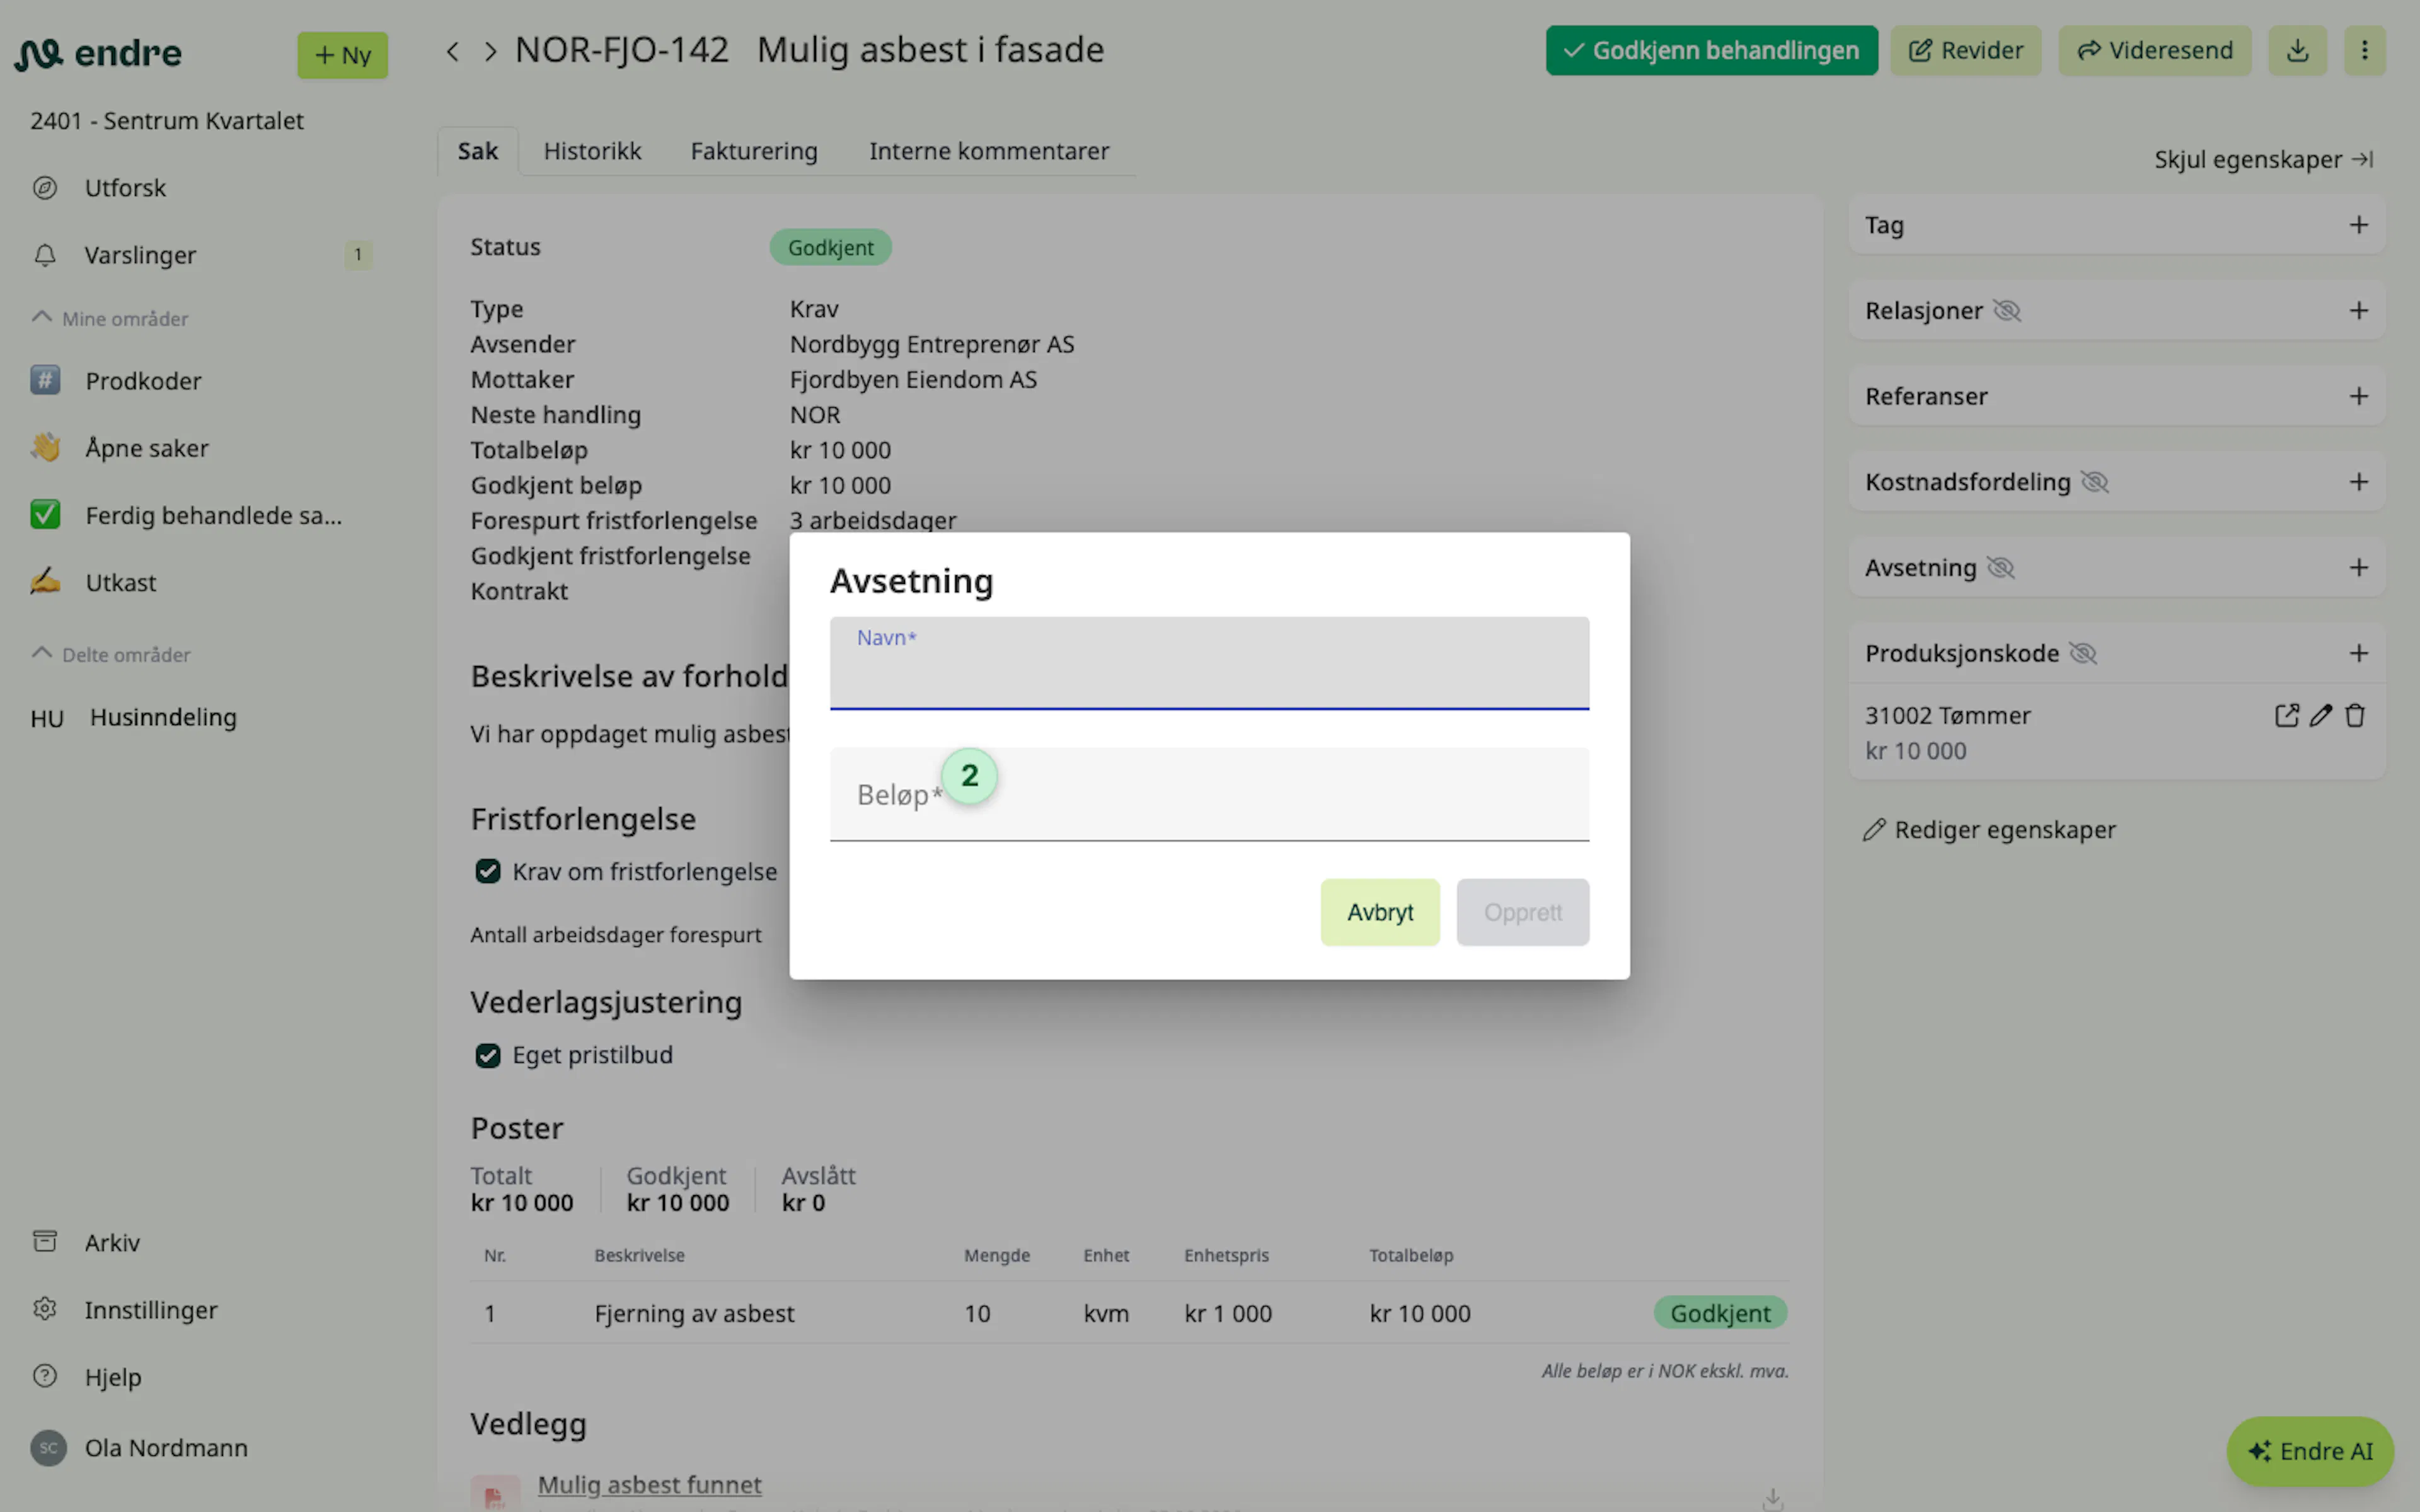Toggle the visibility eye icon next to Kostnadsfordeling
The height and width of the screenshot is (1512, 2420).
point(2094,482)
